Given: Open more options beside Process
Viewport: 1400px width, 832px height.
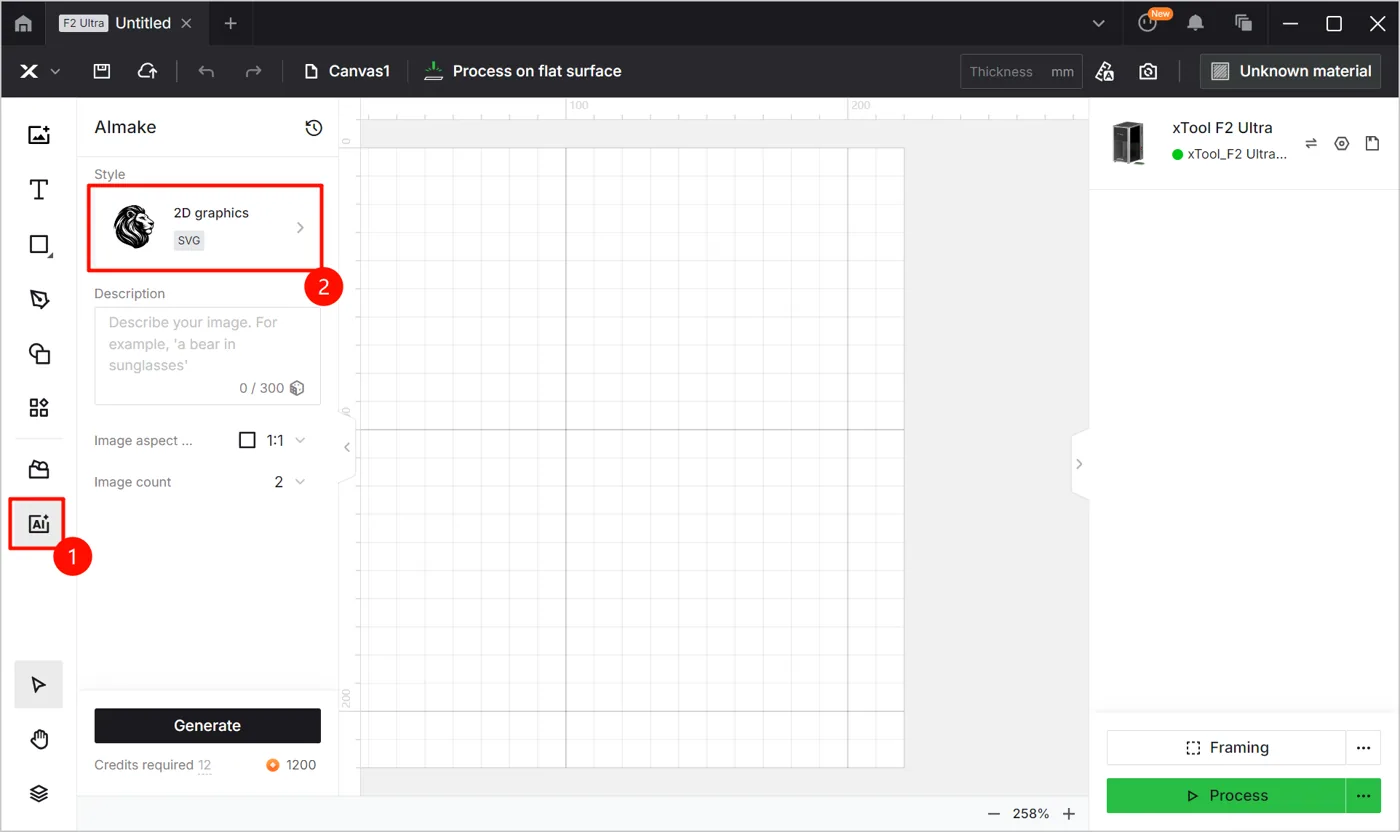Looking at the screenshot, I should click(1363, 795).
